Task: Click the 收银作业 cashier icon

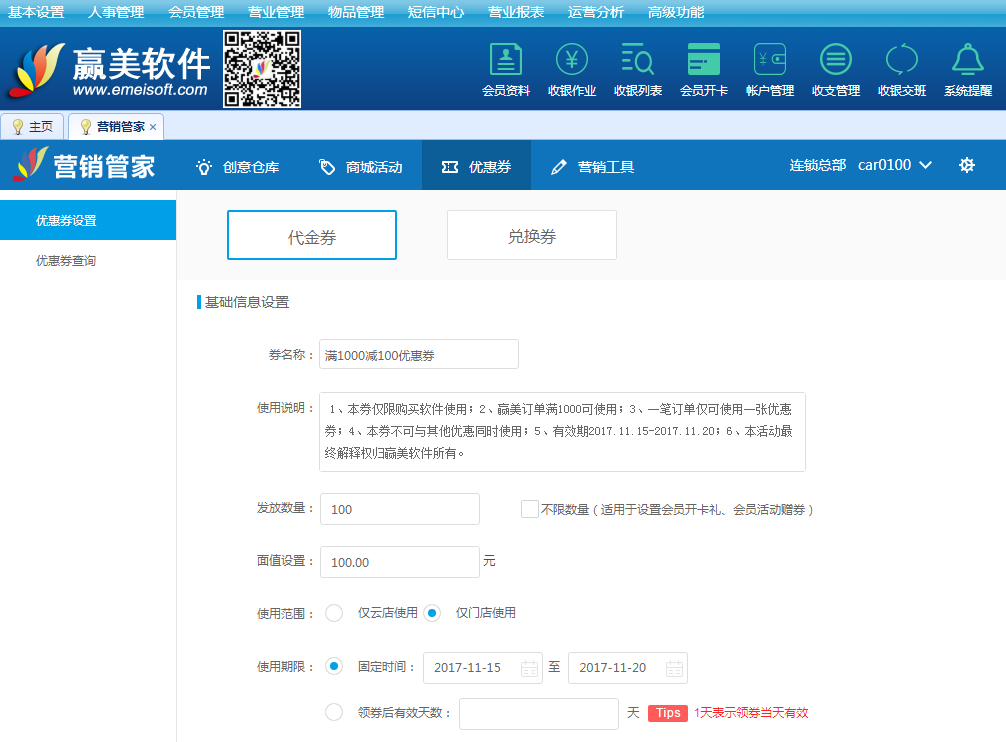Action: [x=572, y=61]
